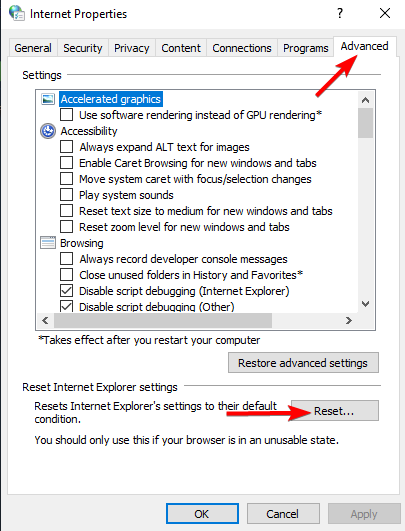This screenshot has height=531, width=405.
Task: Click the Browsing category icon
Action: click(48, 243)
